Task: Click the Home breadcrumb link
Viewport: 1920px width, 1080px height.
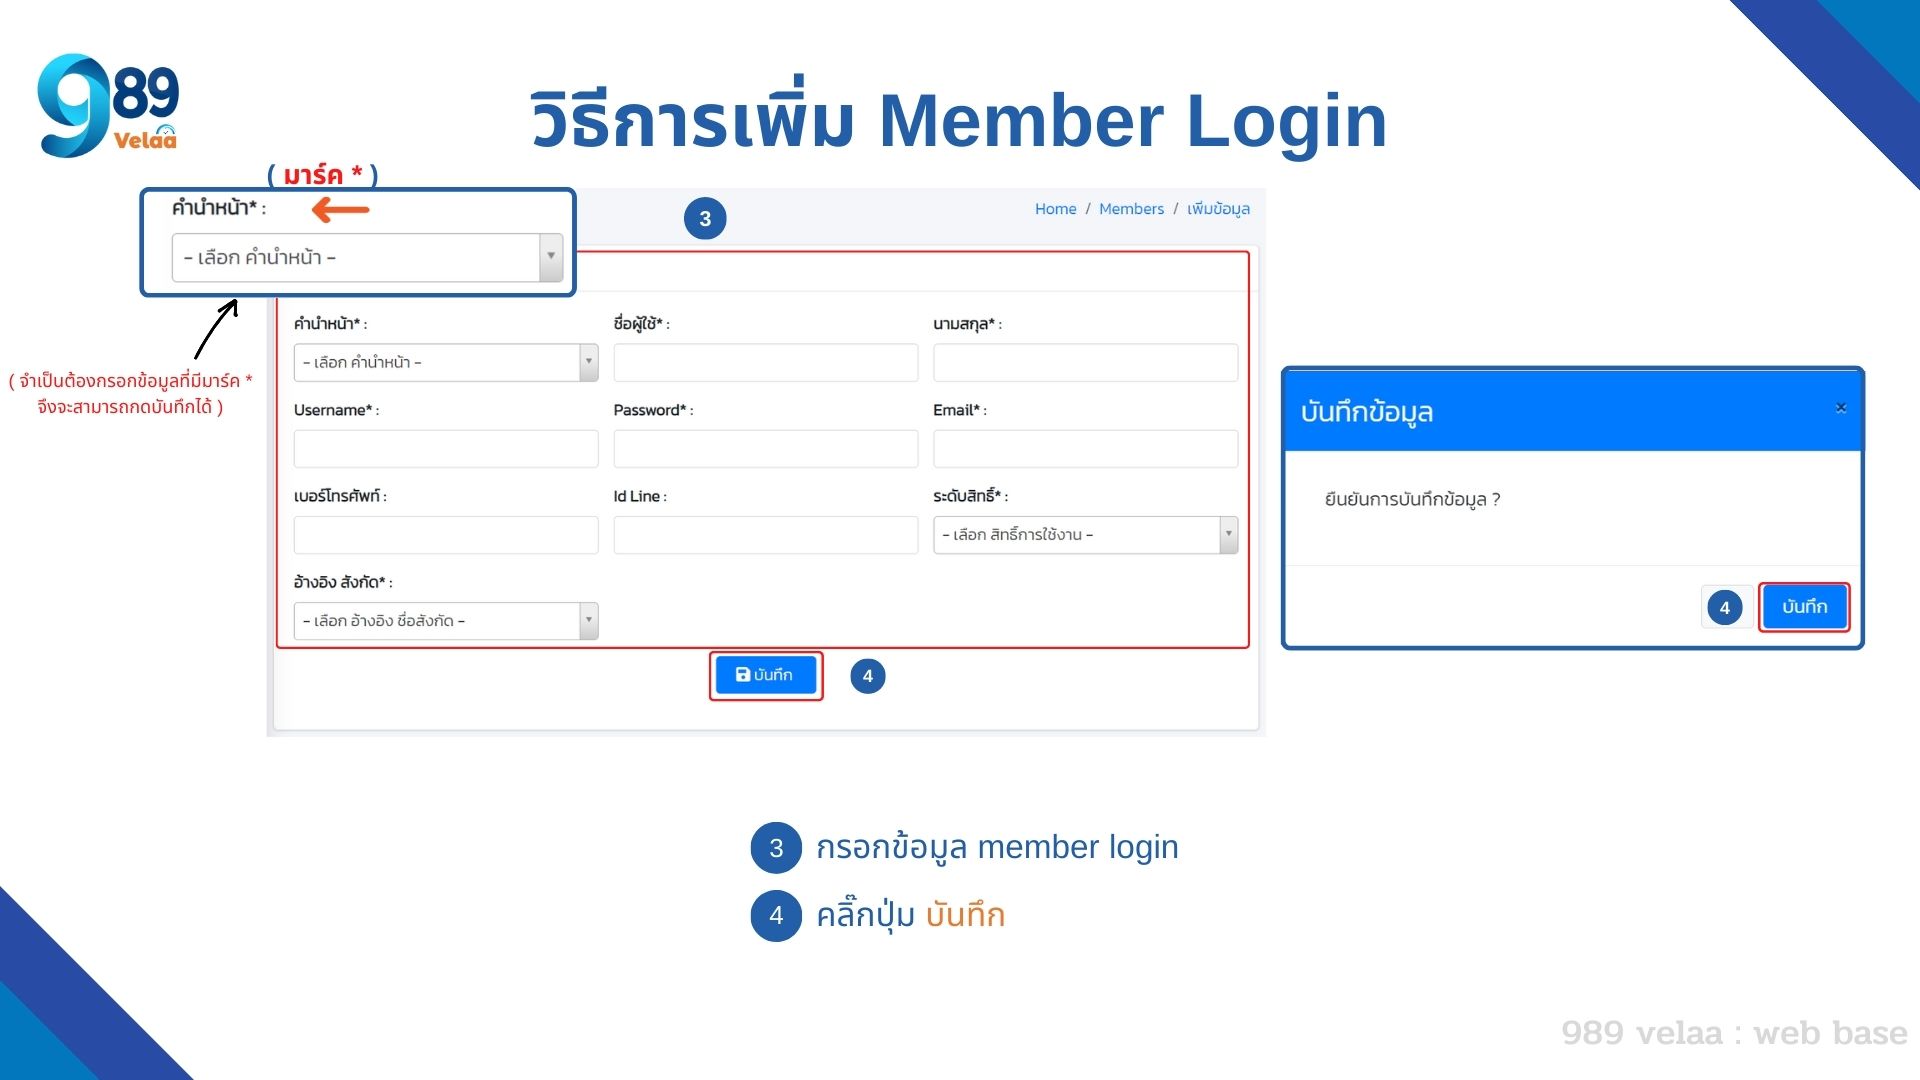Action: (x=1055, y=208)
